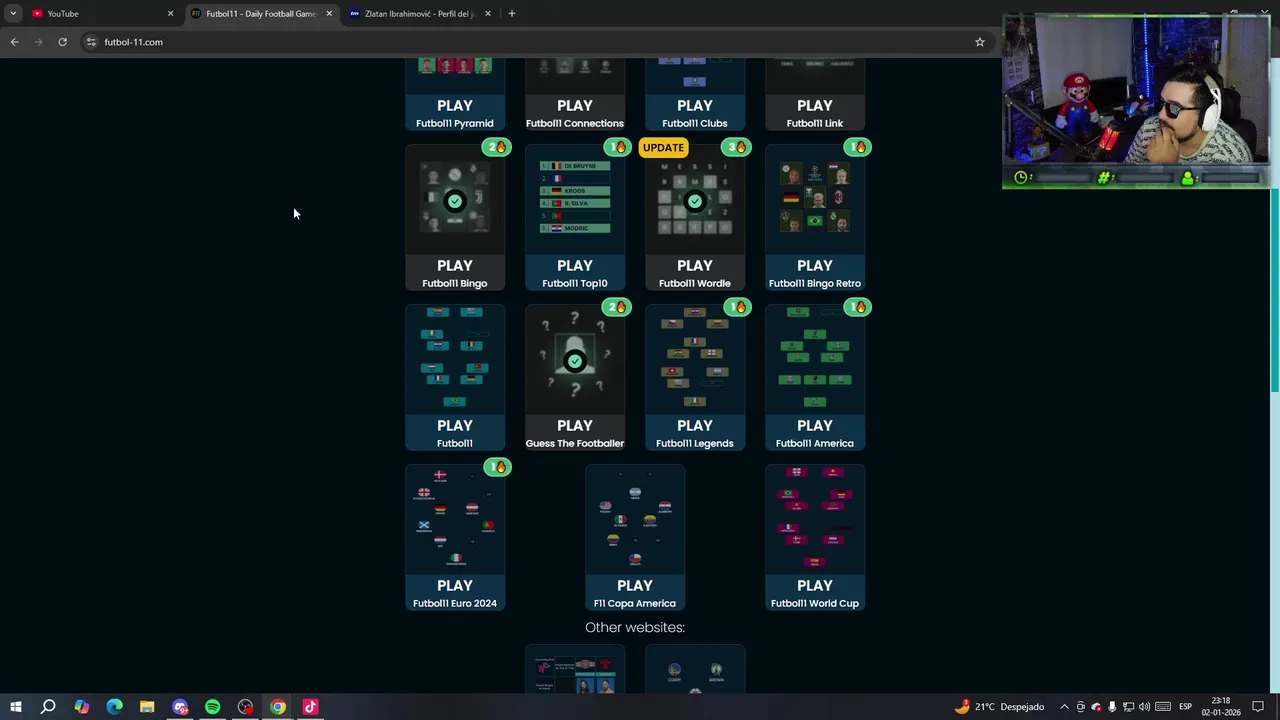Click the flame streak badge on Futbol11 America
Screen dimensions: 1280x720
coord(857,307)
